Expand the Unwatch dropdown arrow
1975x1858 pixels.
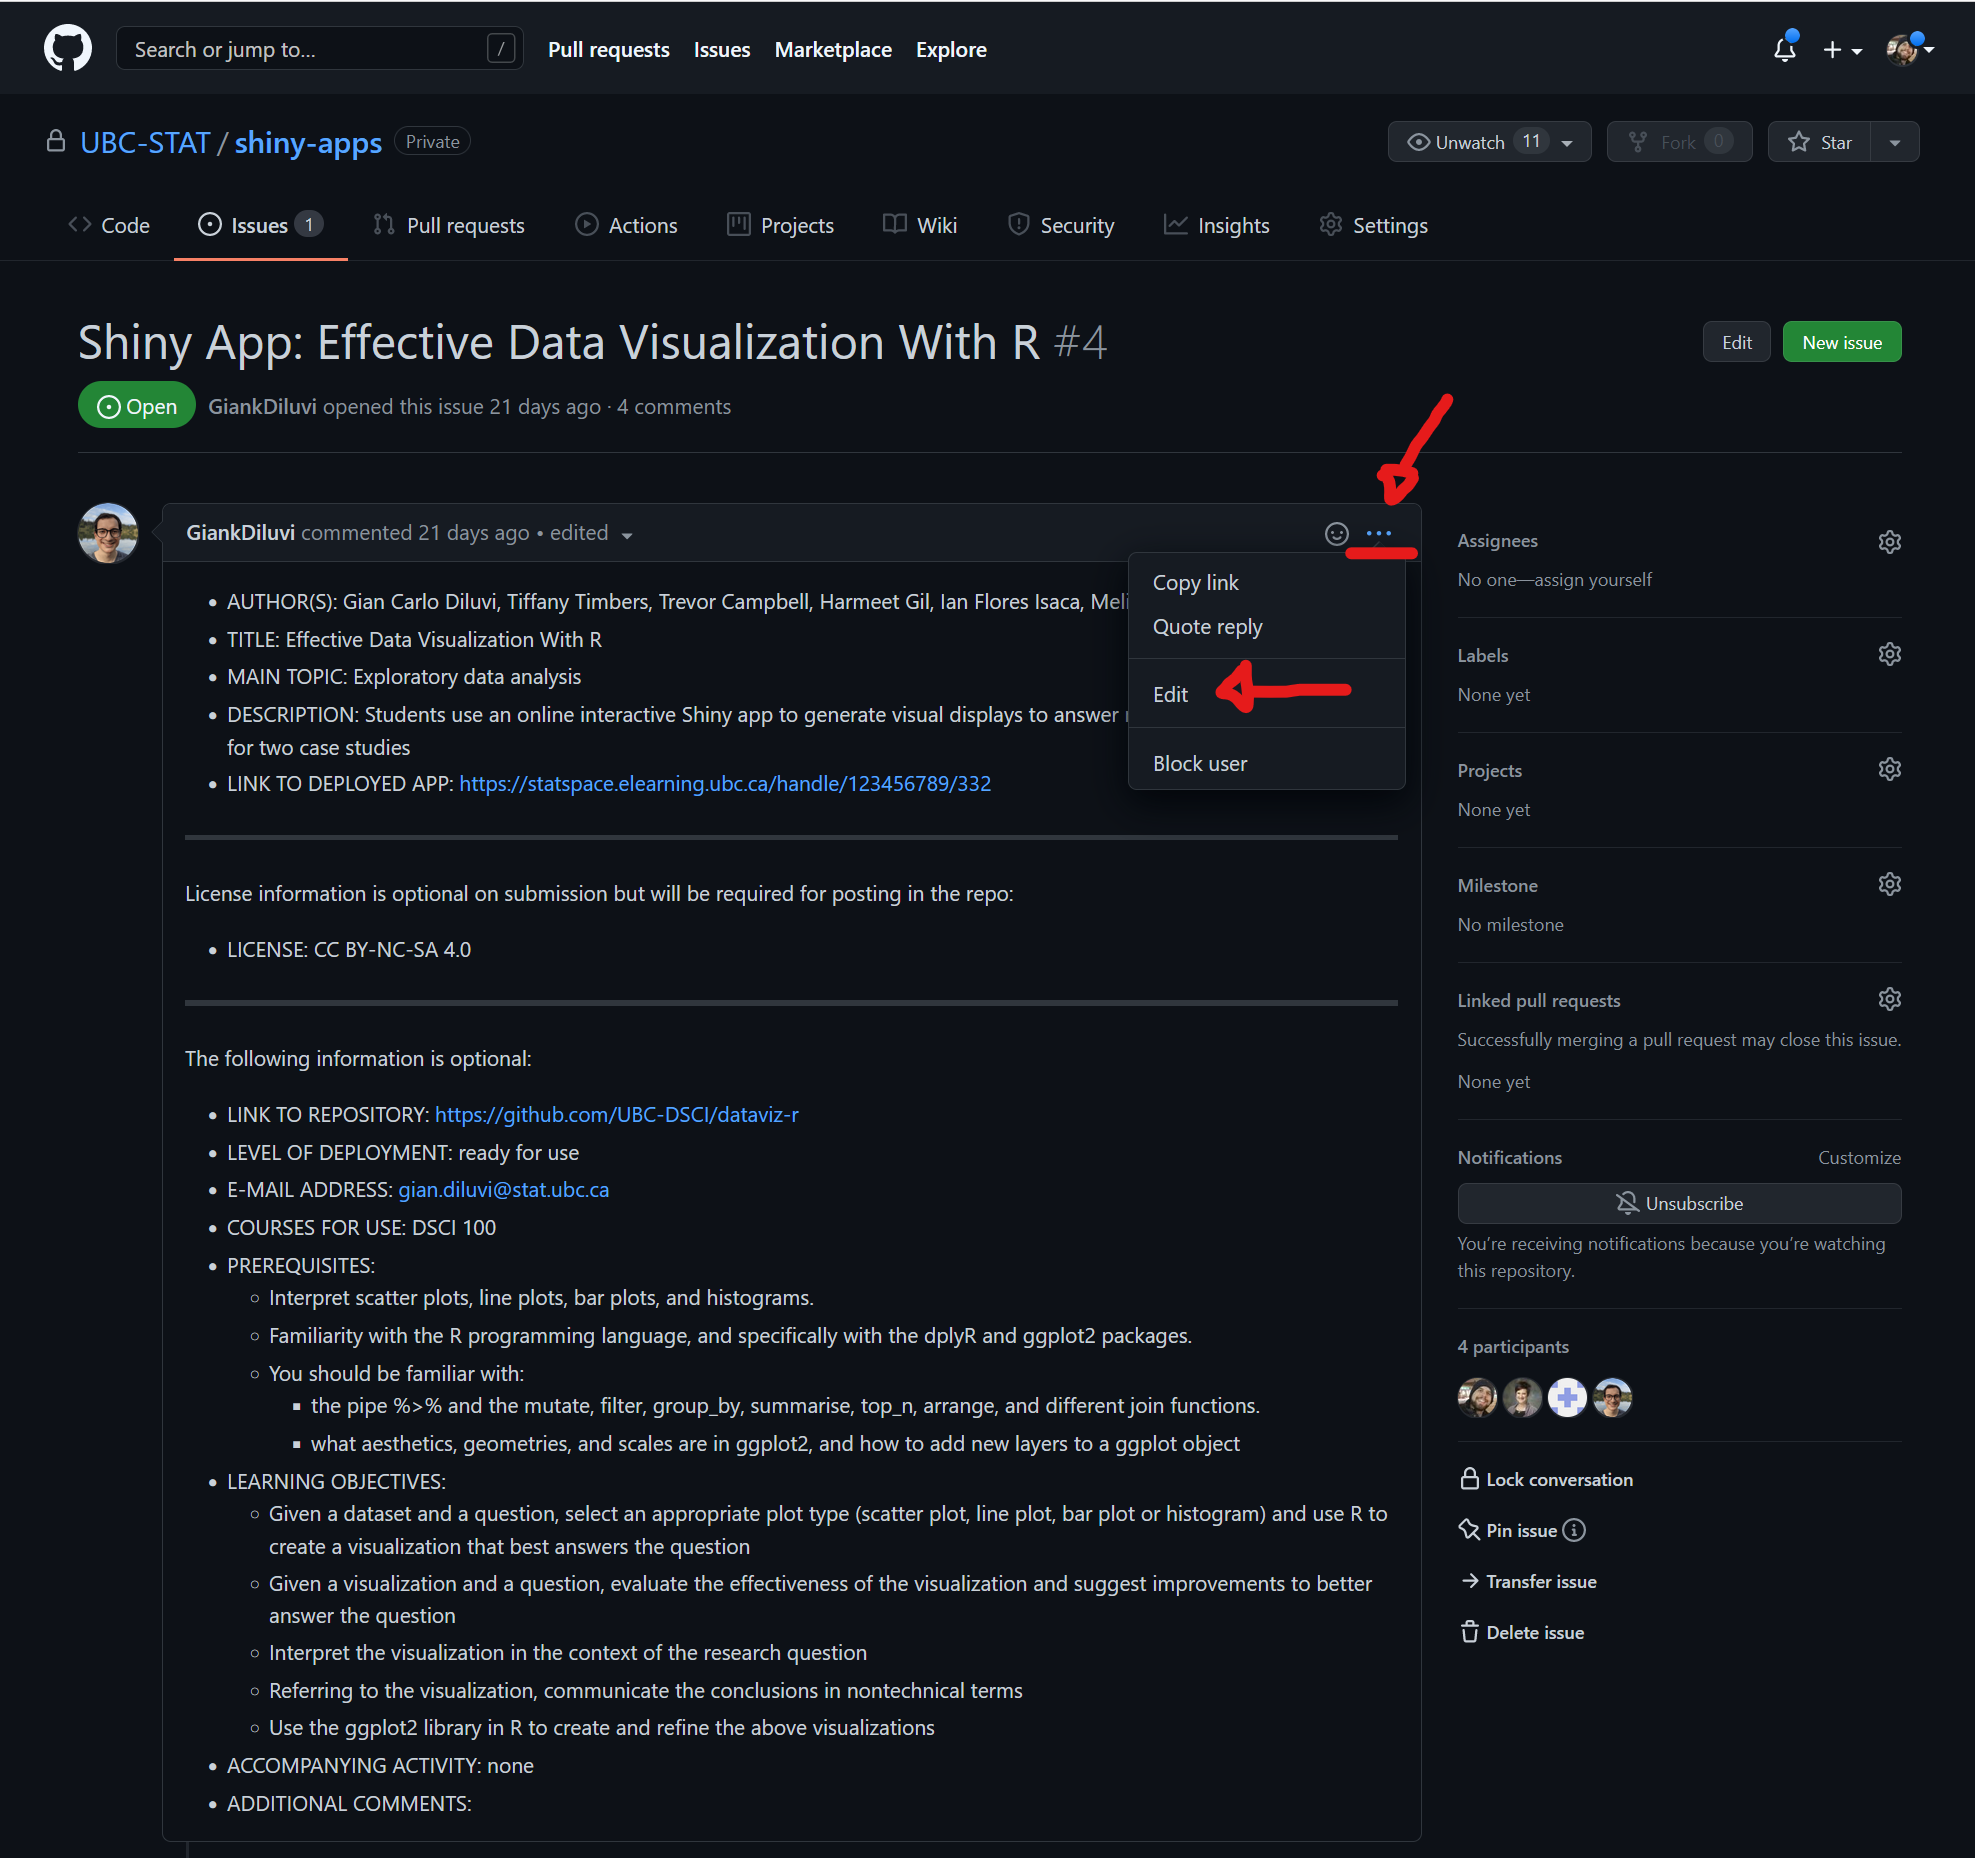coord(1570,143)
